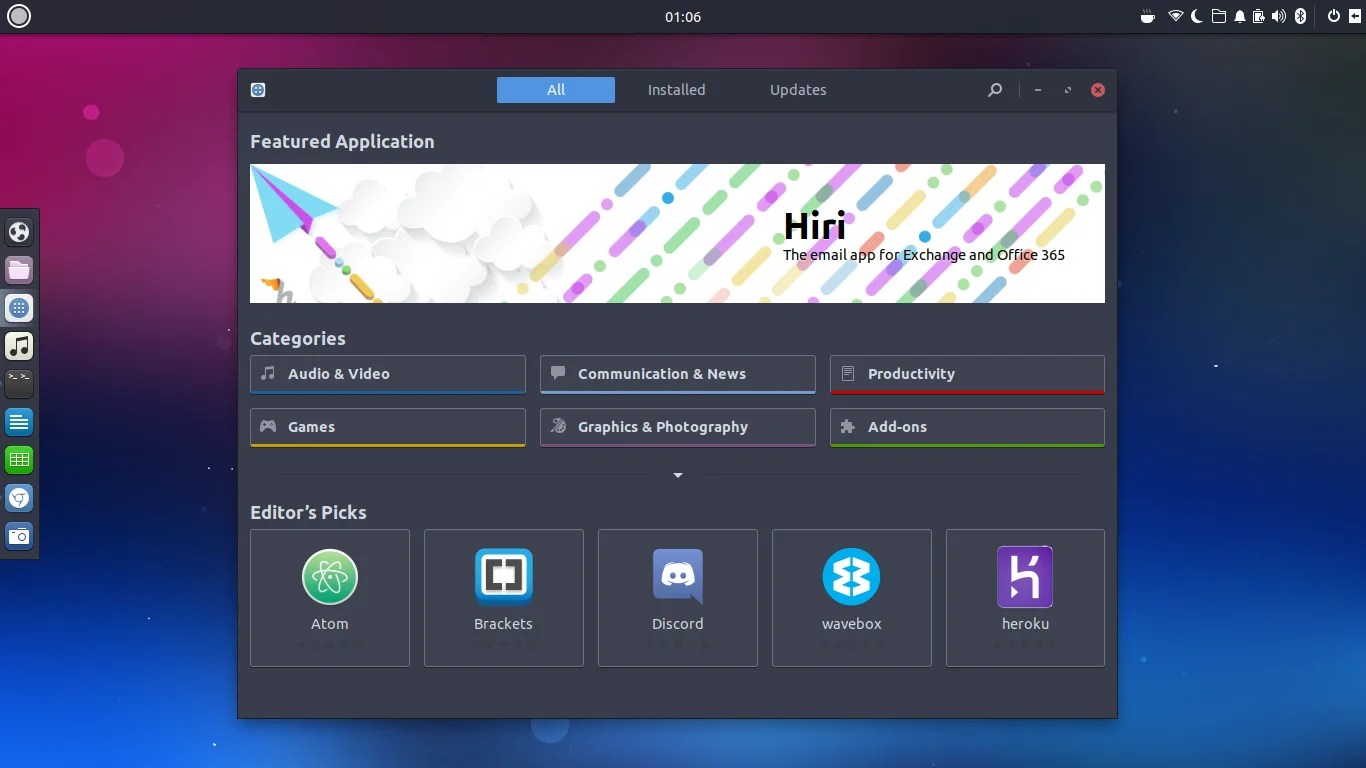Image resolution: width=1366 pixels, height=768 pixels.
Task: Click the Software grid icon in dock
Action: click(19, 308)
